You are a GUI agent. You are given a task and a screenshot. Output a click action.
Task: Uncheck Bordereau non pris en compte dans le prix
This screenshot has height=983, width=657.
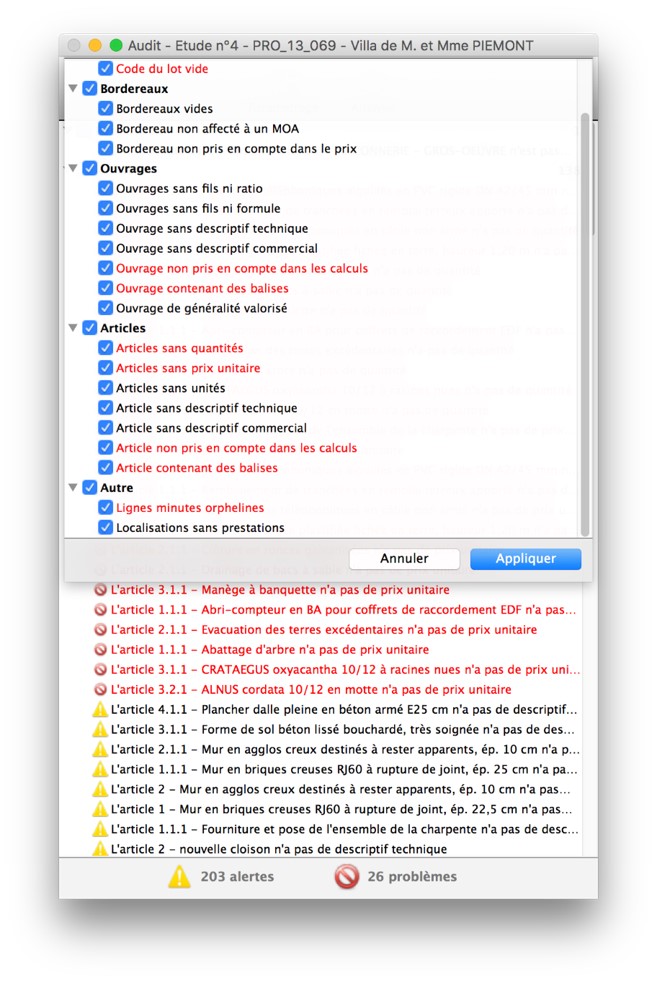point(105,149)
